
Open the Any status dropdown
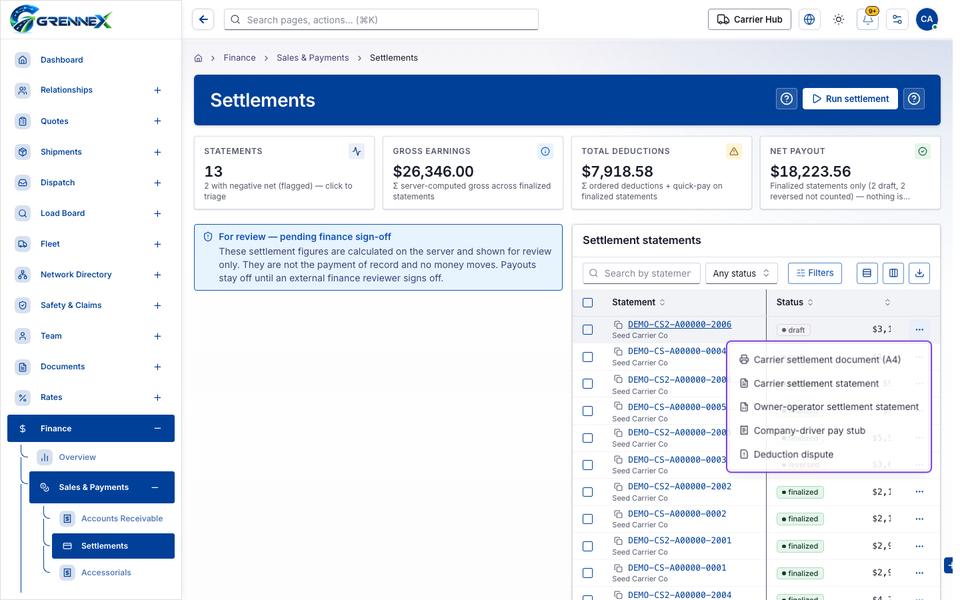click(x=741, y=273)
